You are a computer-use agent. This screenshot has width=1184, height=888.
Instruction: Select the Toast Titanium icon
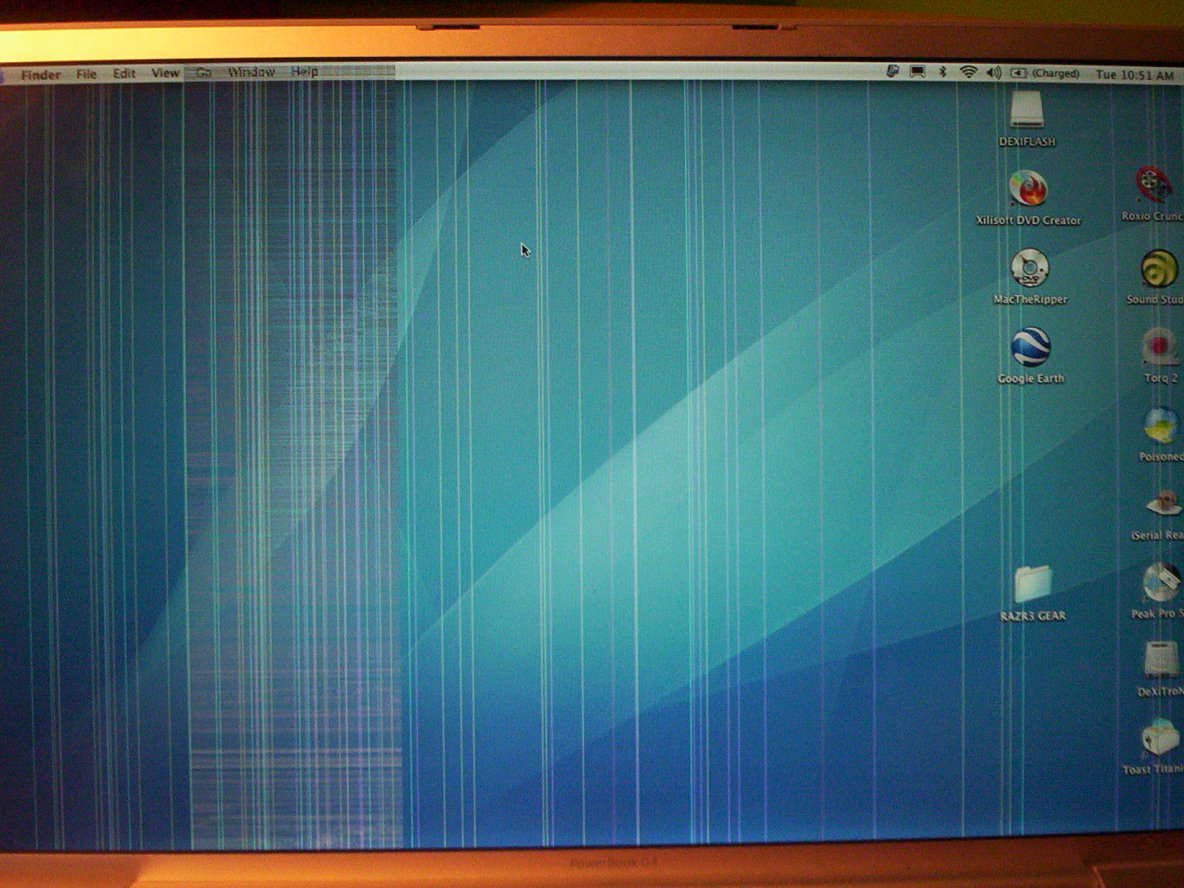(x=1160, y=738)
